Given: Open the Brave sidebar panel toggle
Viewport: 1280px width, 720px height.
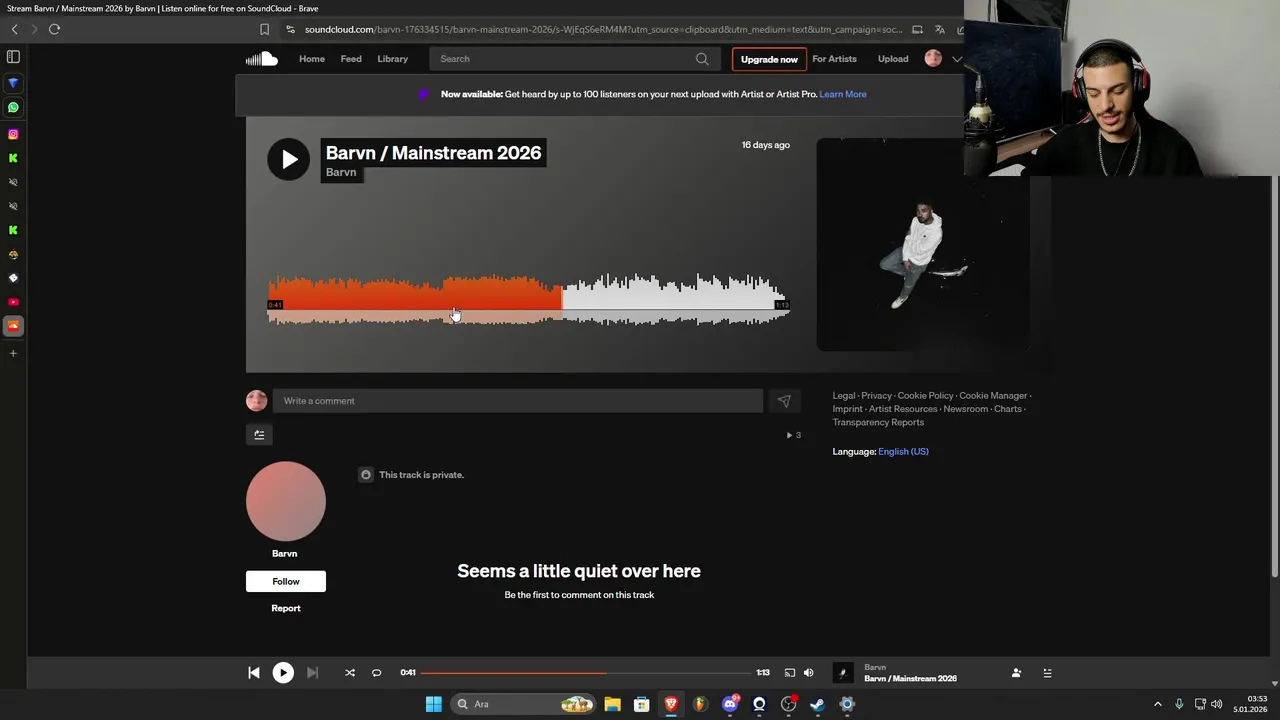Looking at the screenshot, I should (x=13, y=57).
